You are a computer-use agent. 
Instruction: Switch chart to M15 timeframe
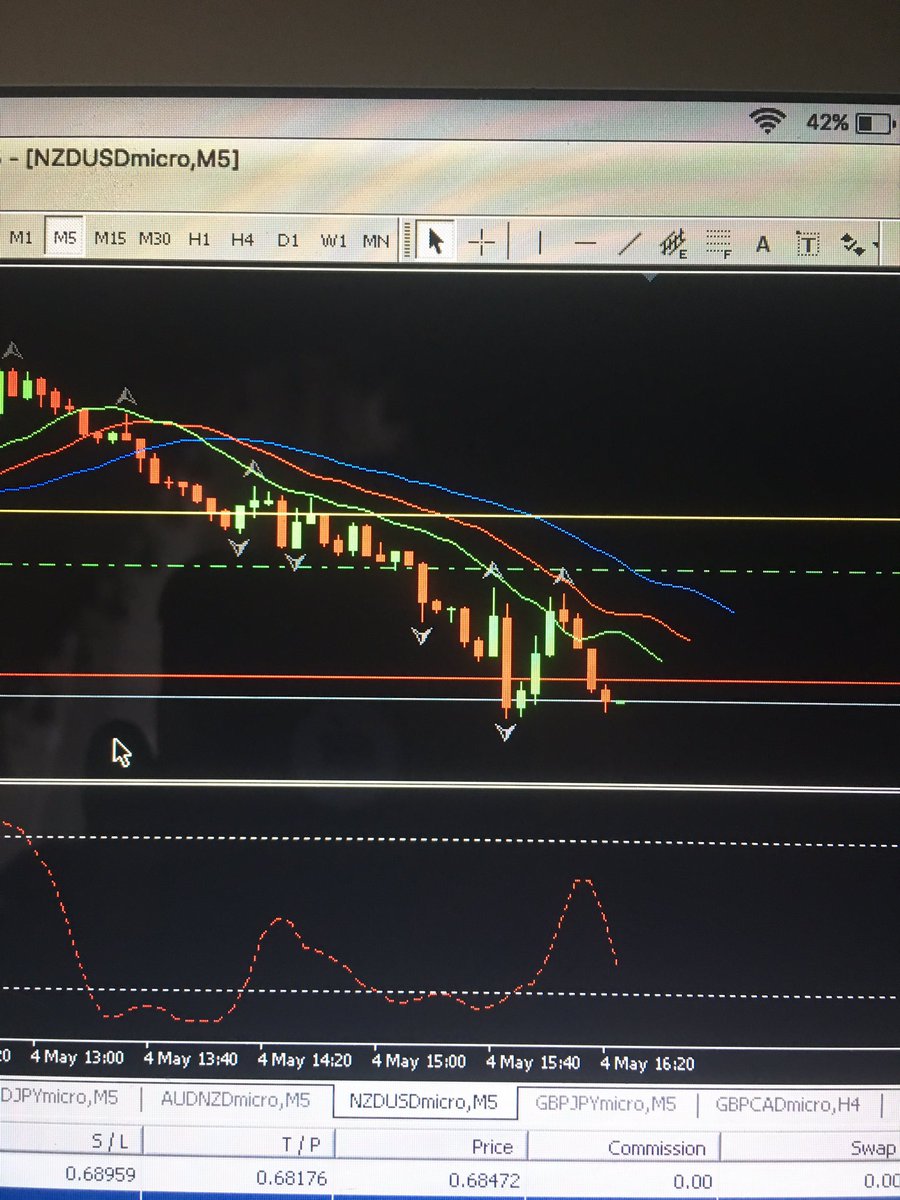pyautogui.click(x=110, y=239)
